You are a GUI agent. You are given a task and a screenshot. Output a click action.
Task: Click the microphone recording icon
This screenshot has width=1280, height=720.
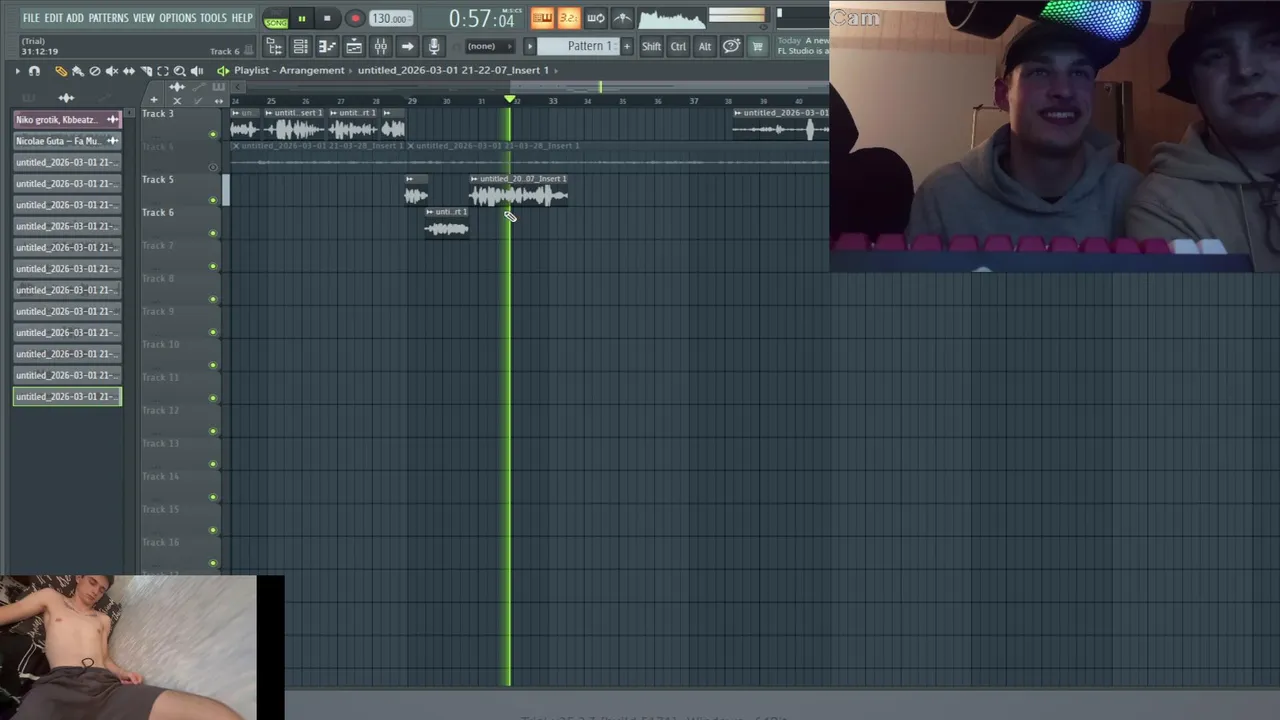434,46
